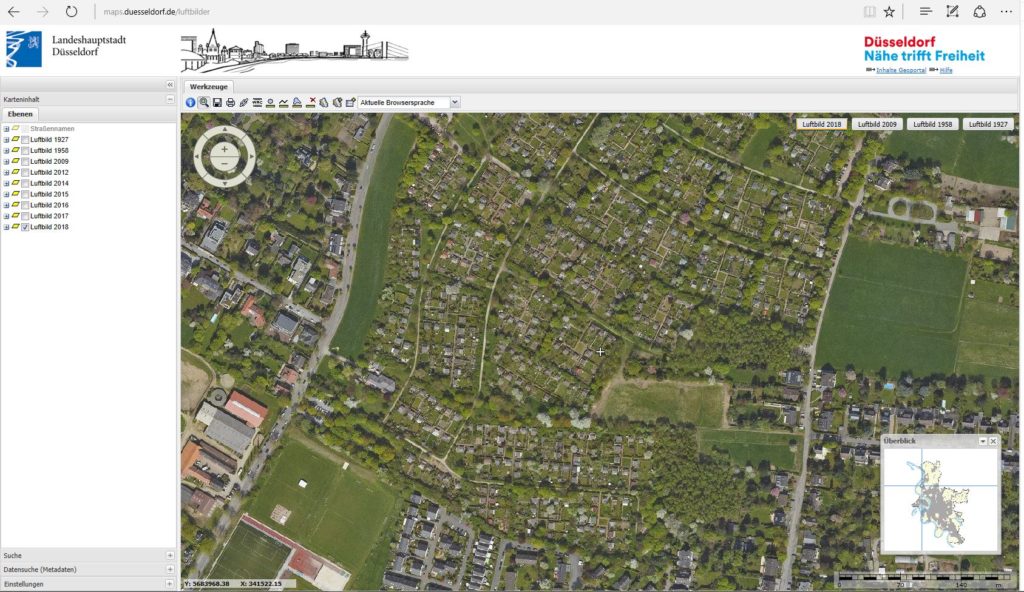Select the Ebenen tab
Viewport: 1024px width, 592px height.
click(x=20, y=114)
